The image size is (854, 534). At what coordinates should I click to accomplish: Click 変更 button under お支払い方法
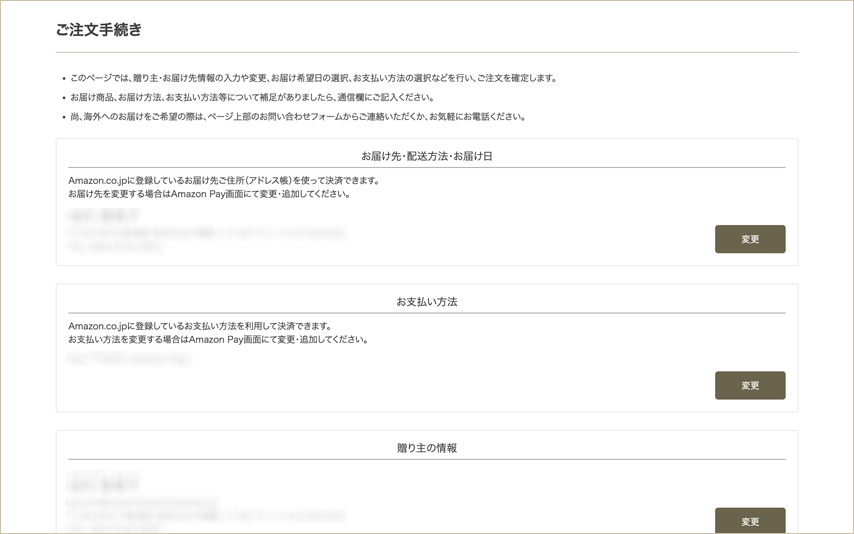[749, 385]
